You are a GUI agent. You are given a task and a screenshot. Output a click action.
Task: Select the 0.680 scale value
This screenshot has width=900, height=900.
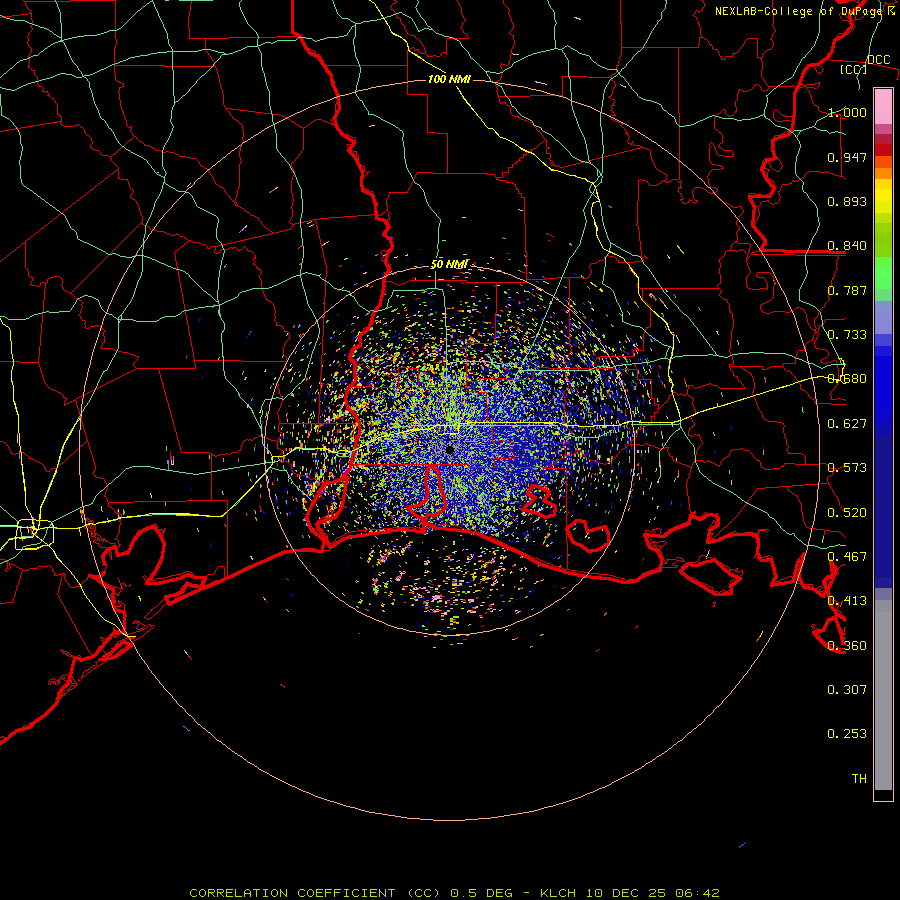click(x=847, y=379)
